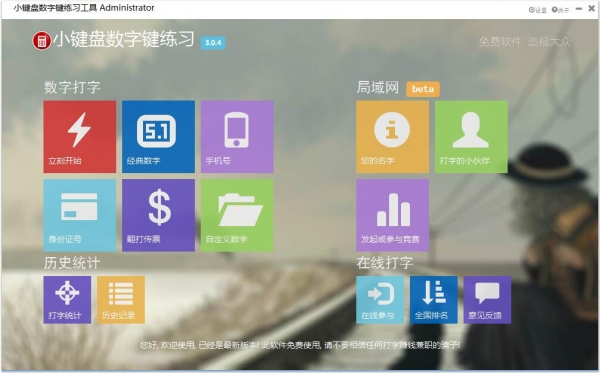Click the 小键盘数字键练习 title text
The image size is (600, 373).
point(123,39)
